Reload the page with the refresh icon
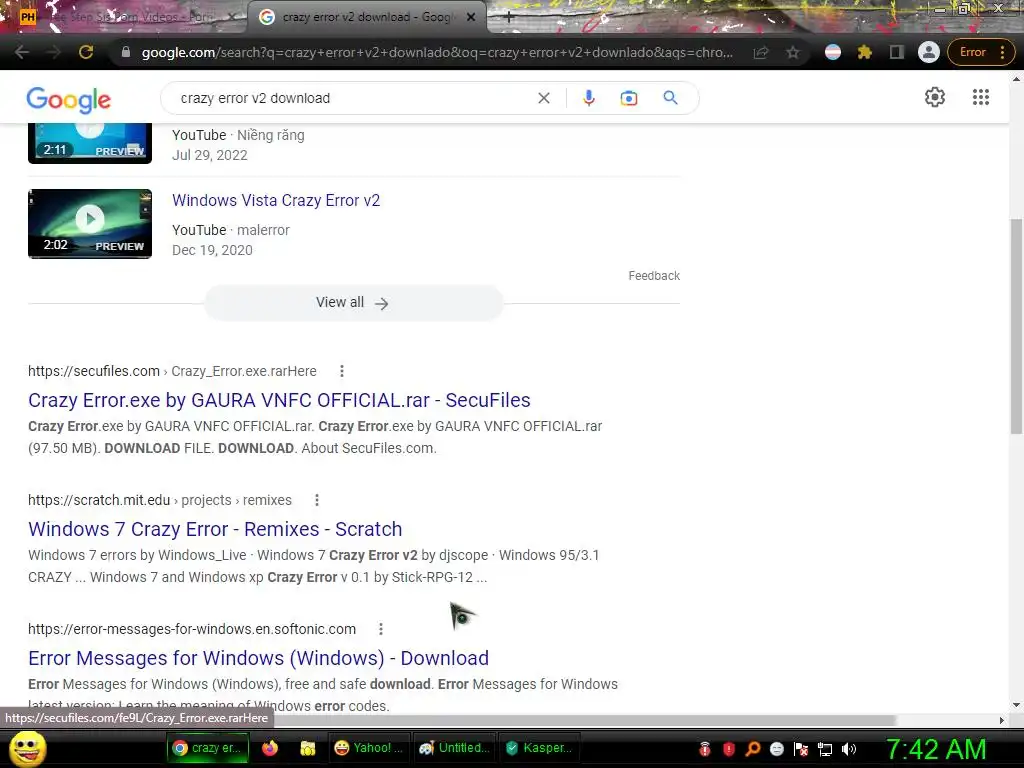 point(86,52)
